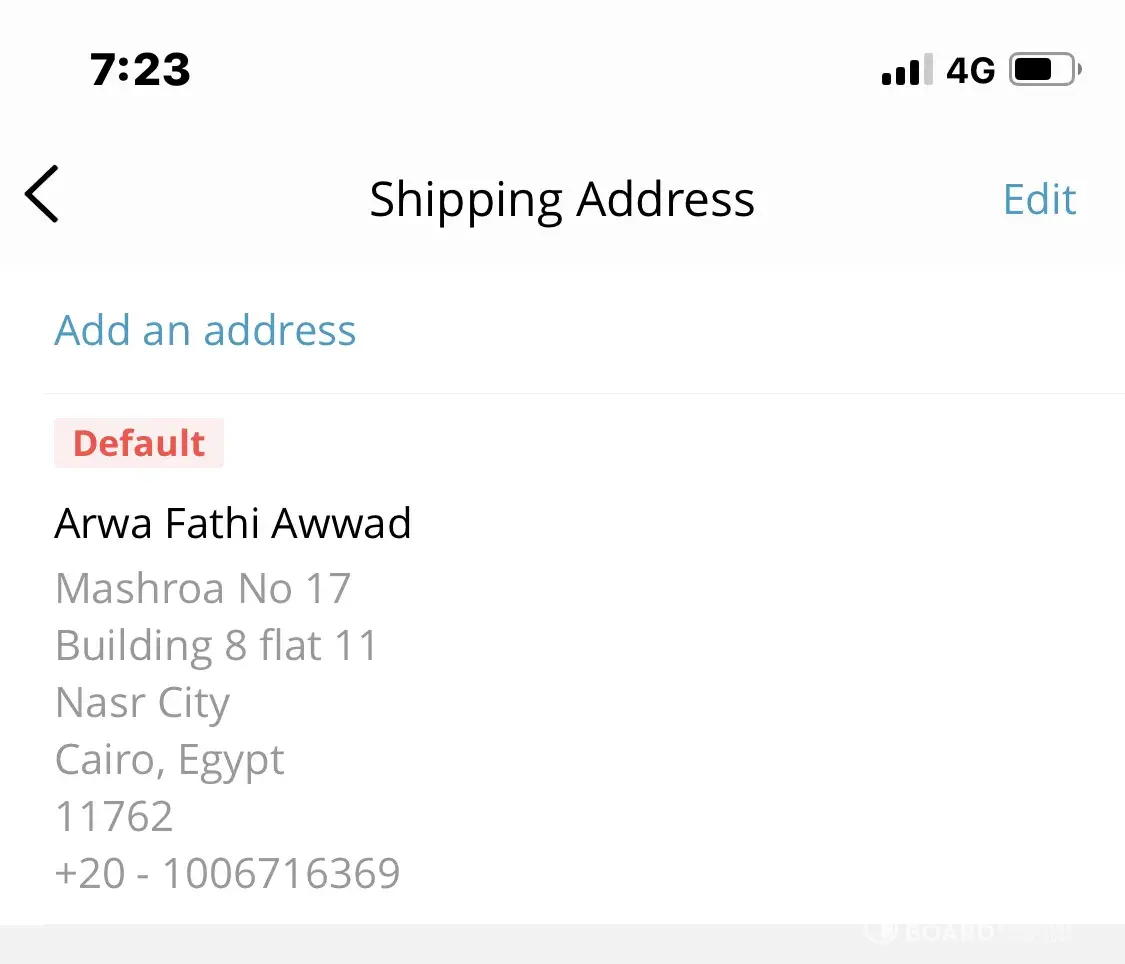Tap the 'Building 8 flat 11' line

[216, 645]
